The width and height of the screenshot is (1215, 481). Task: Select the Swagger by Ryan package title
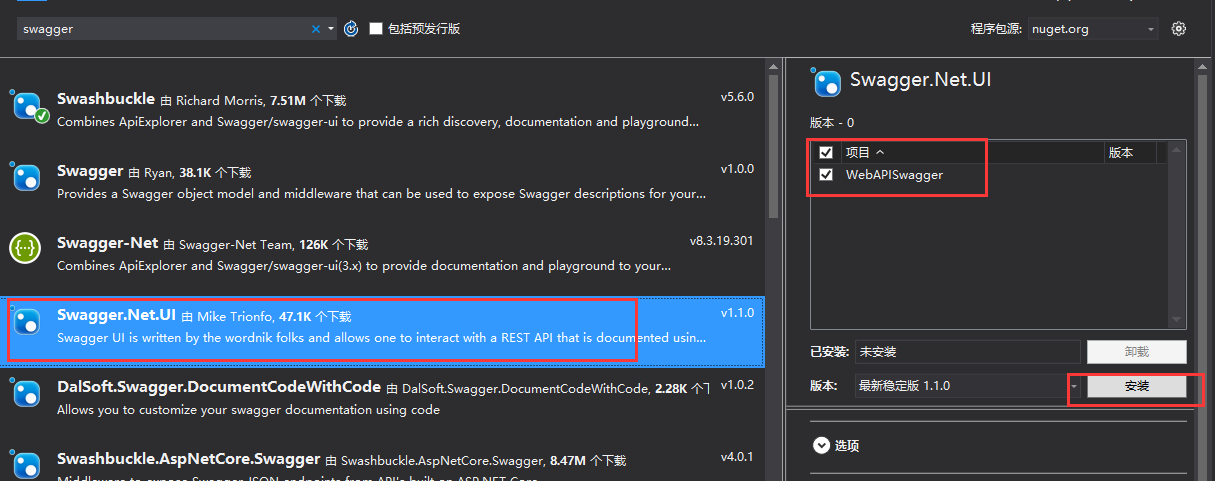point(90,171)
